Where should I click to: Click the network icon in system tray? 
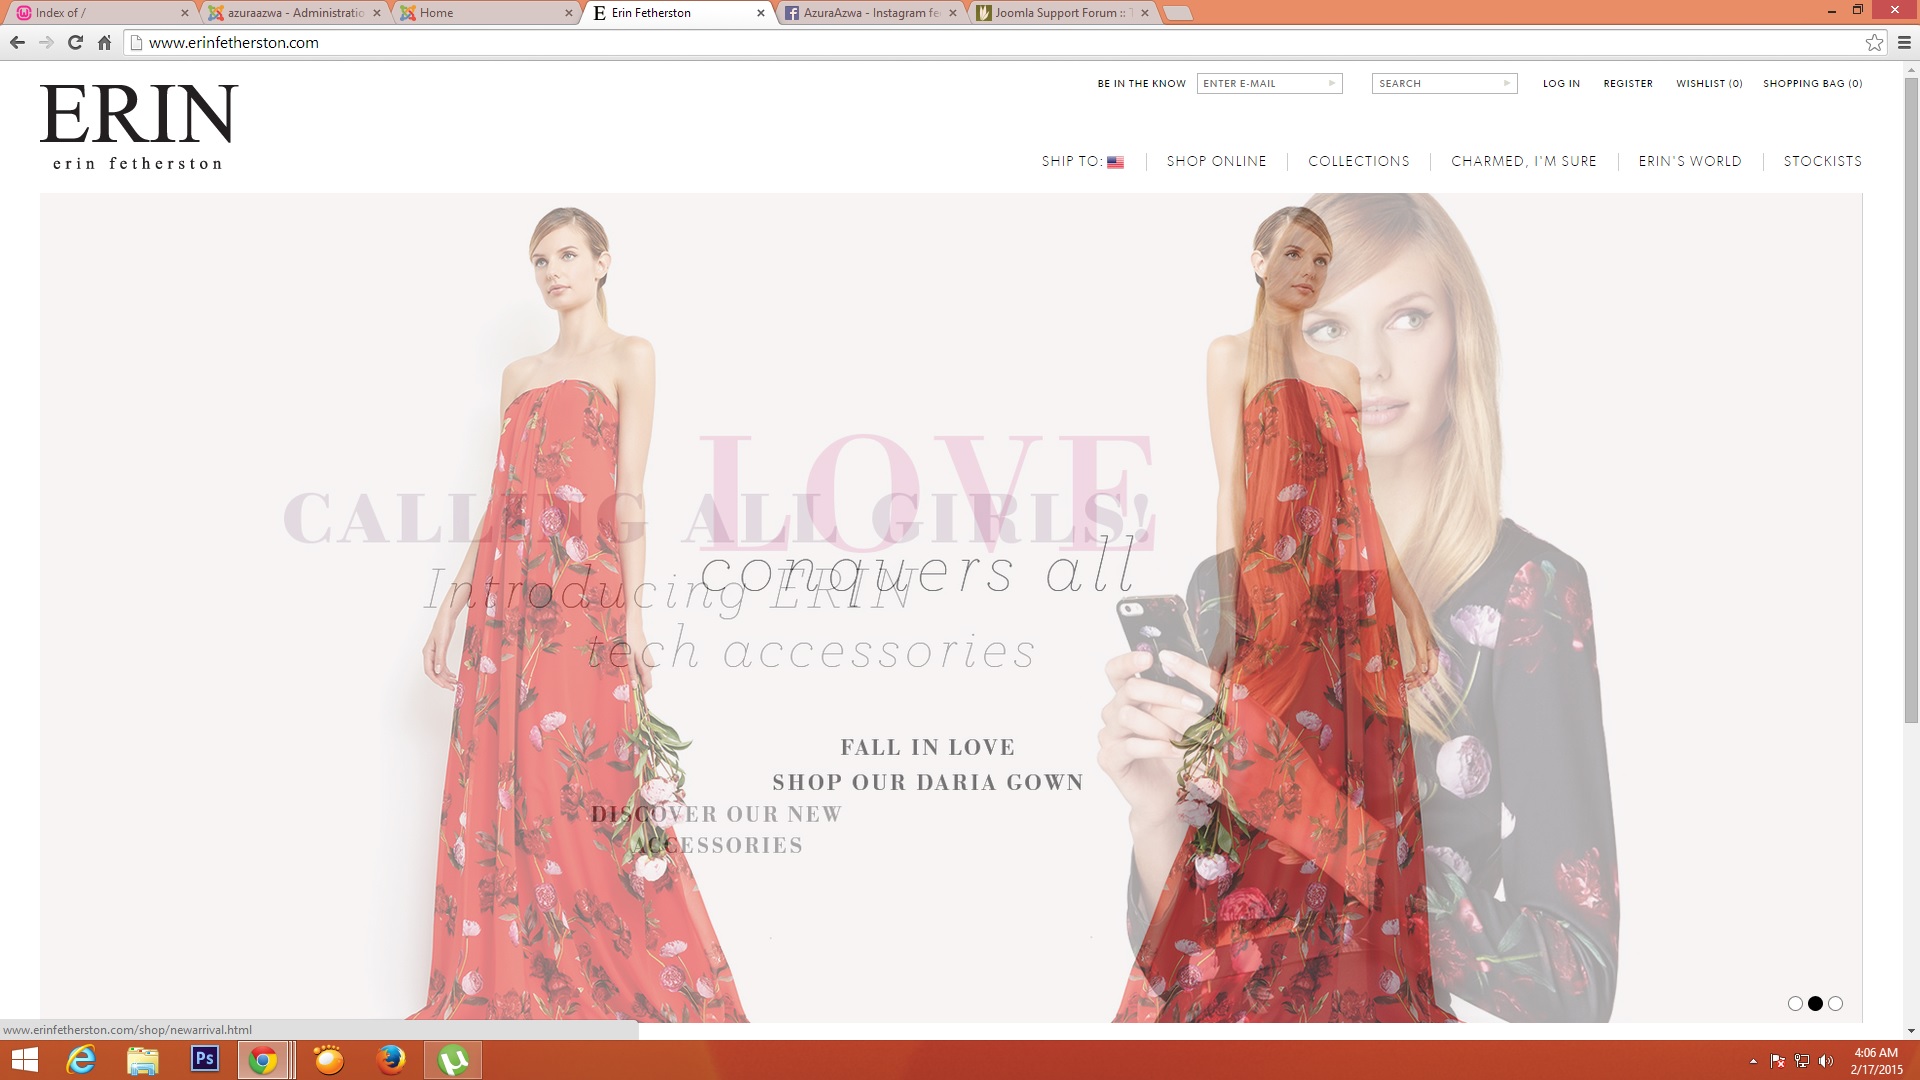click(x=1802, y=1061)
